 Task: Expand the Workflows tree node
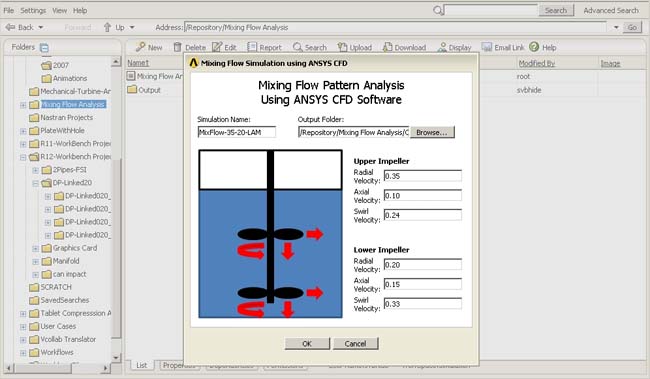tap(23, 353)
